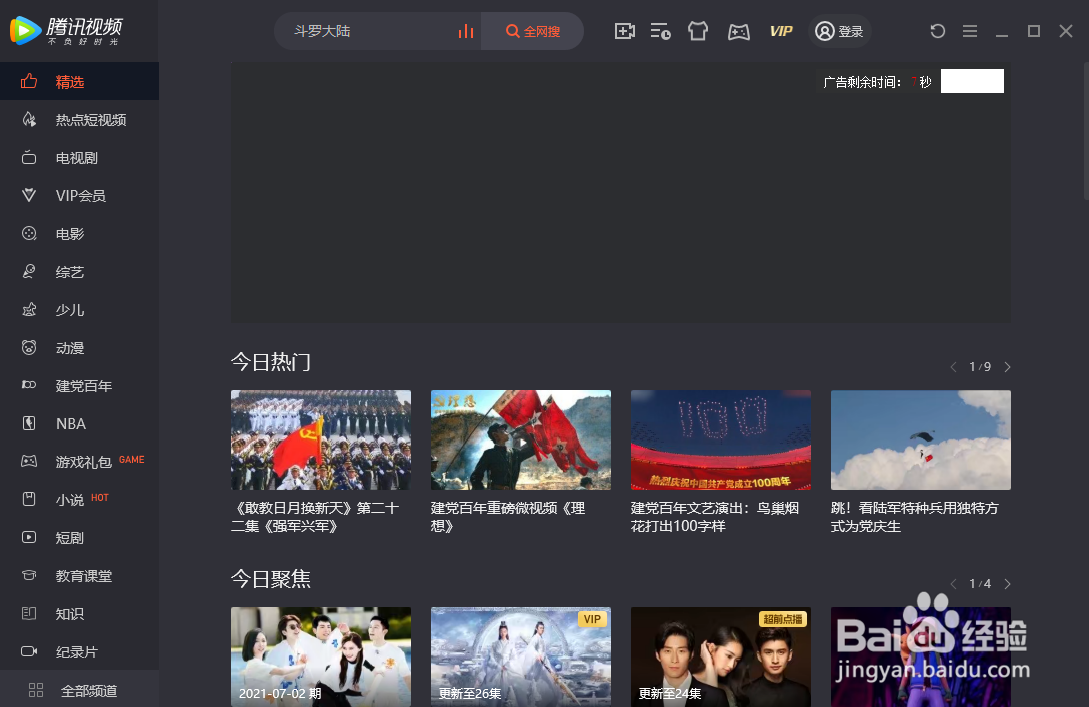Click the 游戏礼包 gamepad icon

pos(29,461)
